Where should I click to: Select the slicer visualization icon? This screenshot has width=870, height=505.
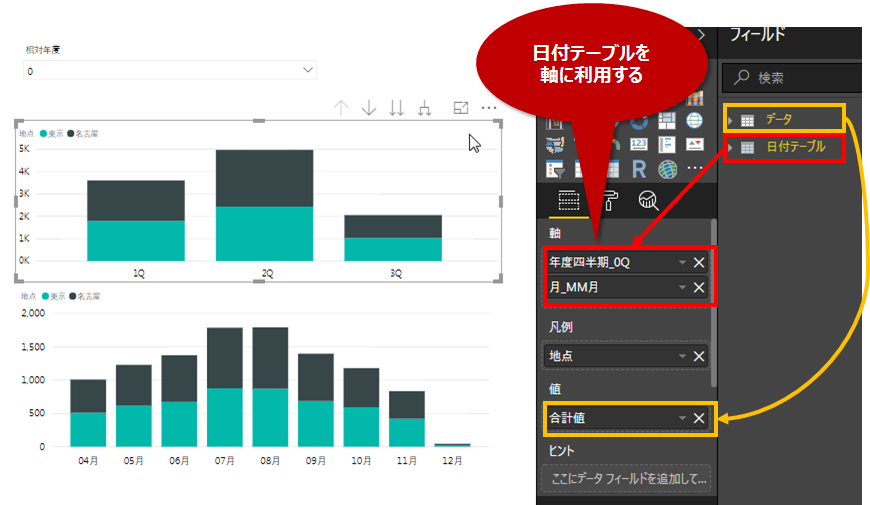tap(554, 169)
